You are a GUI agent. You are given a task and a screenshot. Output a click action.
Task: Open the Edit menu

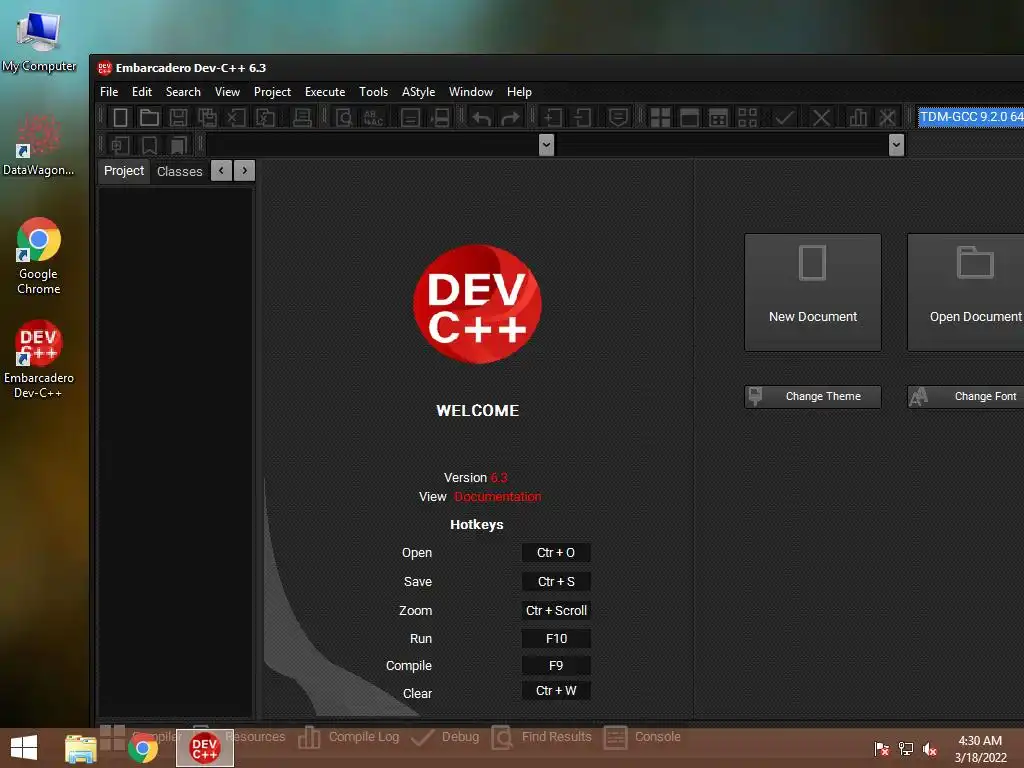[142, 92]
